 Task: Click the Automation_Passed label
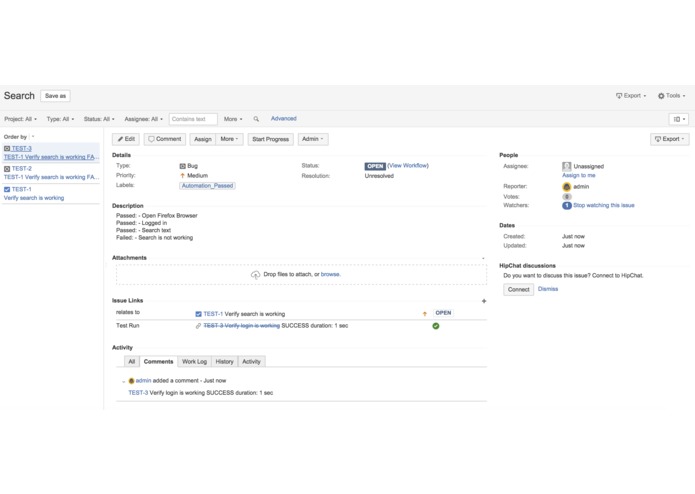tap(207, 186)
